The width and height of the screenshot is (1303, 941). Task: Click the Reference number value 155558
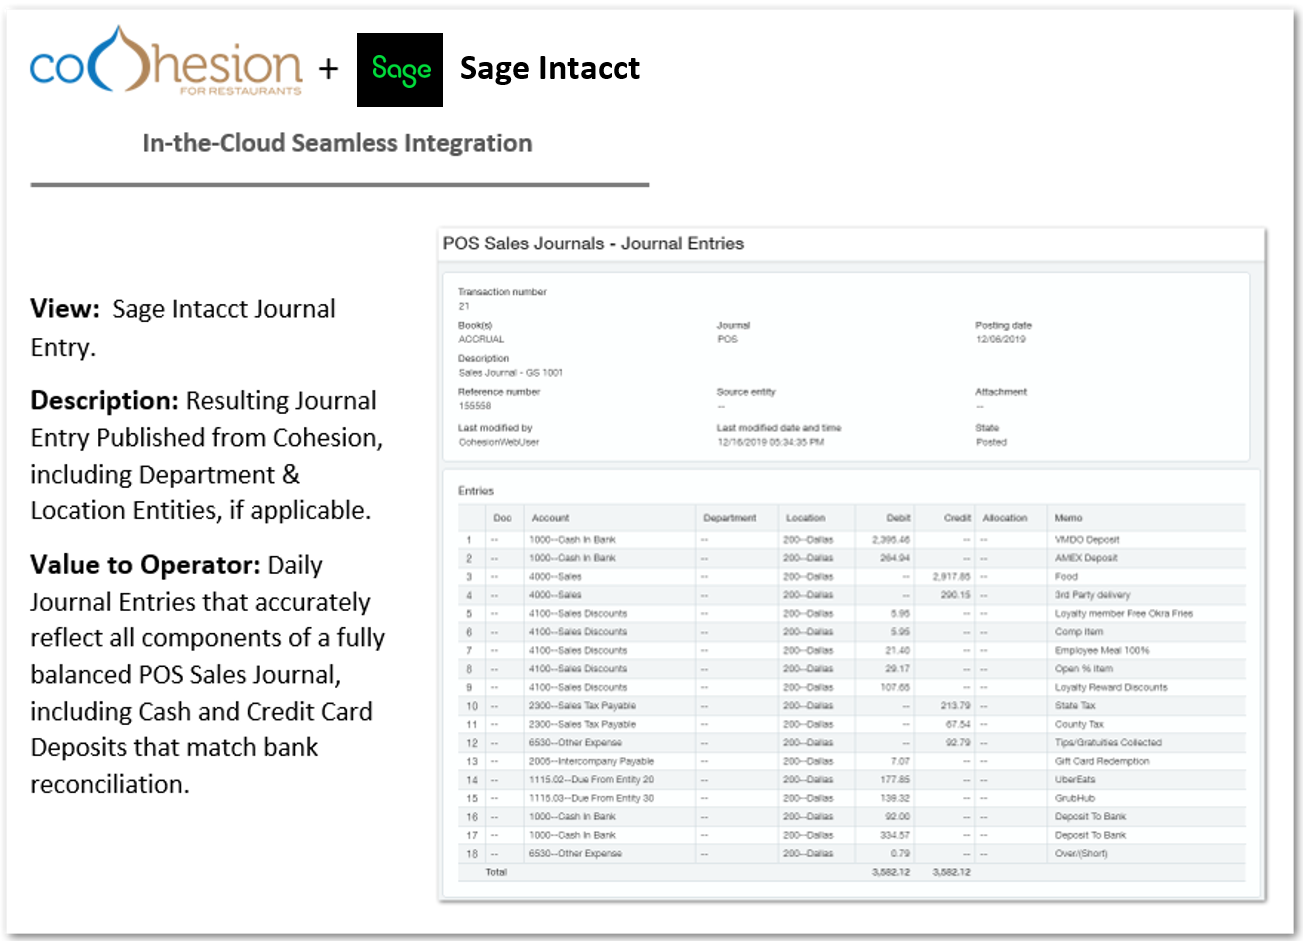click(x=474, y=406)
